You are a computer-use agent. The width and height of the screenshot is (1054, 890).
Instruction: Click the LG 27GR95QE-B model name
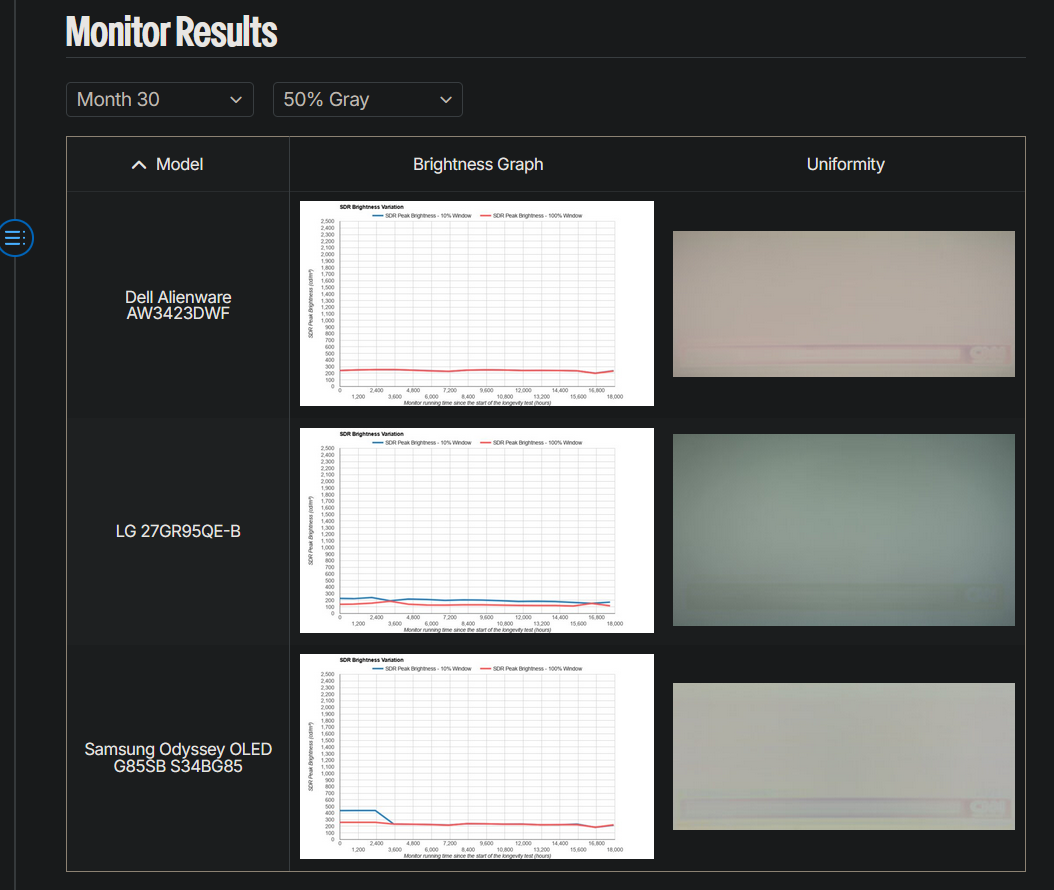click(x=178, y=531)
